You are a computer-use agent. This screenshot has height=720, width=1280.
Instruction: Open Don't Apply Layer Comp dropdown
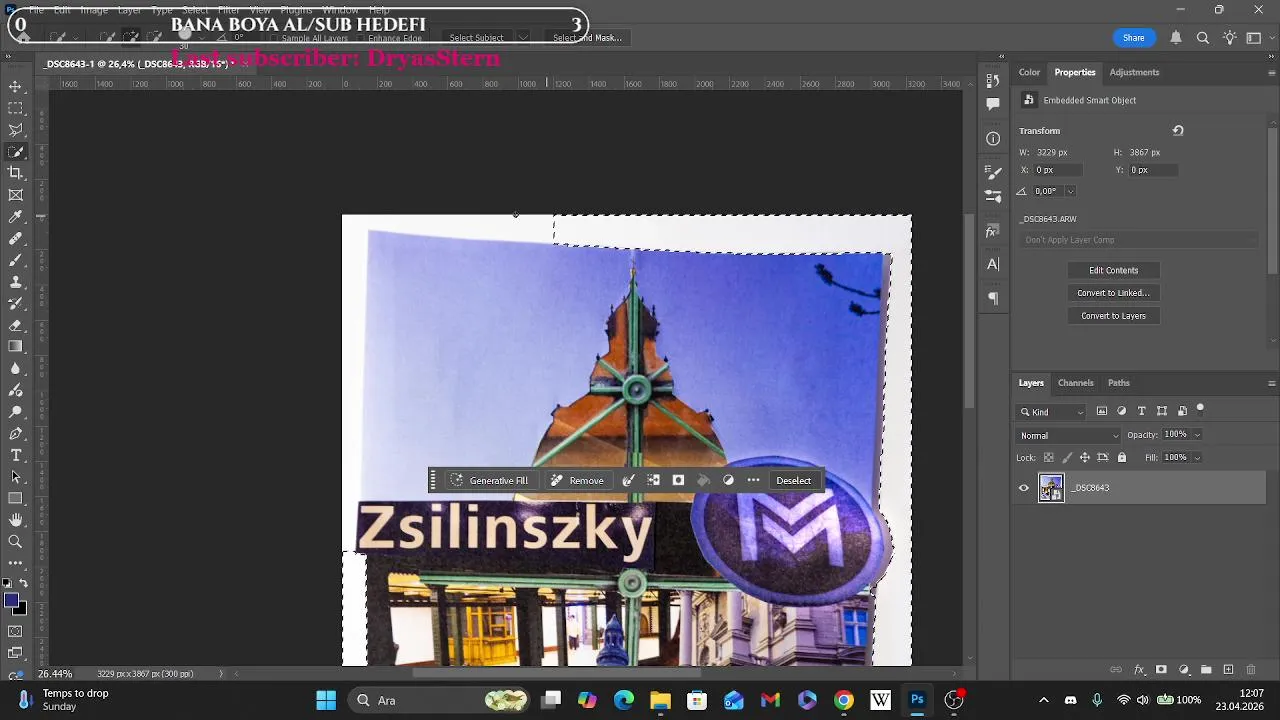[x=1140, y=240]
